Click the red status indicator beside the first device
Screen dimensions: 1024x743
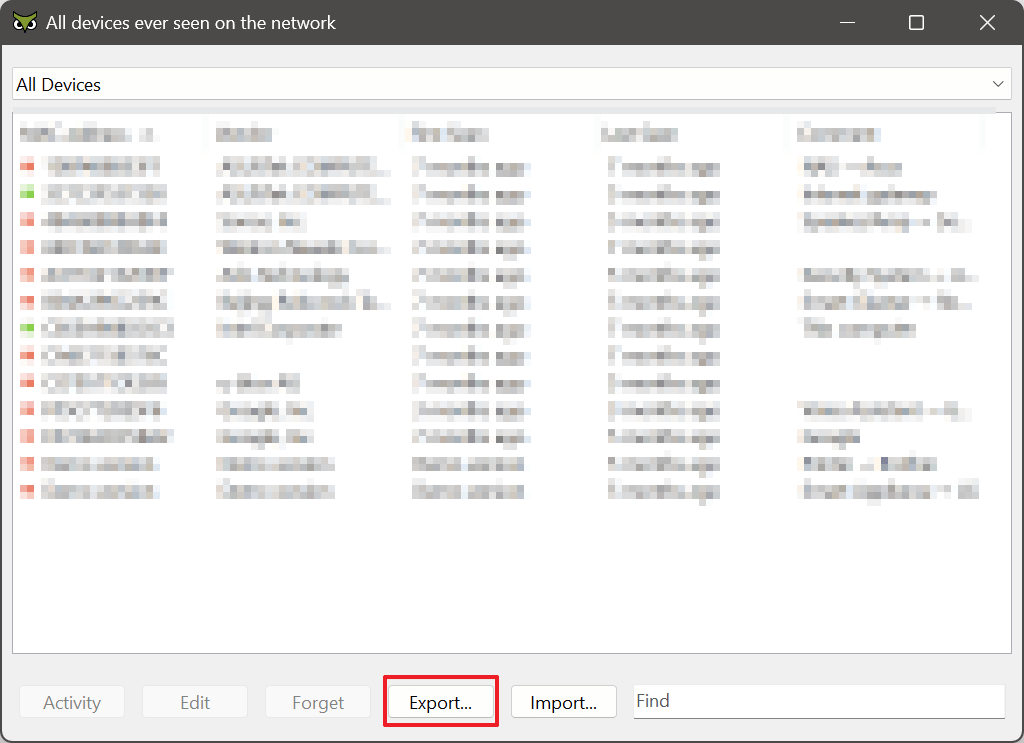27,166
